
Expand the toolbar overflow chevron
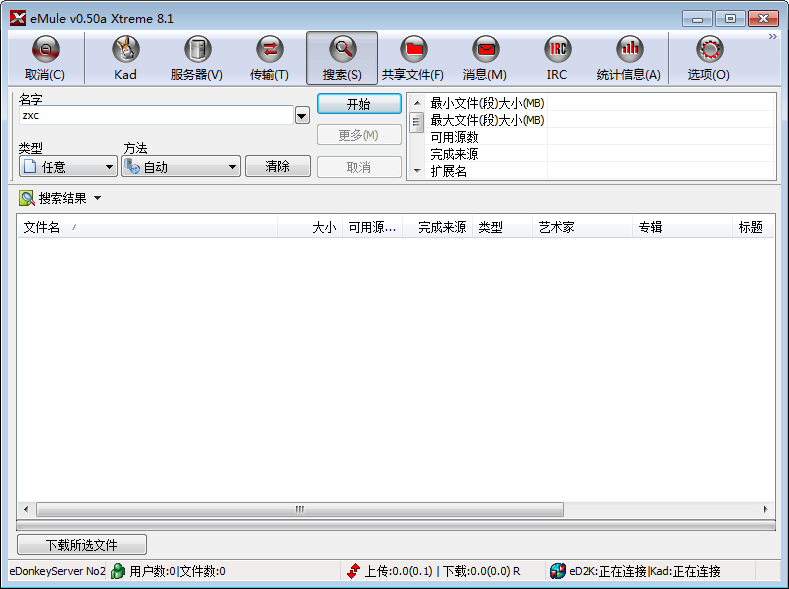pyautogui.click(x=772, y=37)
